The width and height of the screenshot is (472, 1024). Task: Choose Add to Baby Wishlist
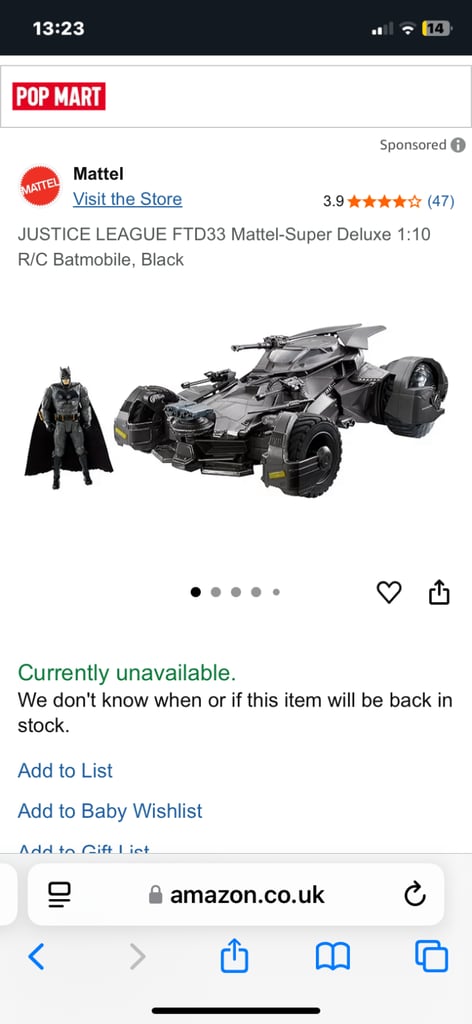click(110, 811)
